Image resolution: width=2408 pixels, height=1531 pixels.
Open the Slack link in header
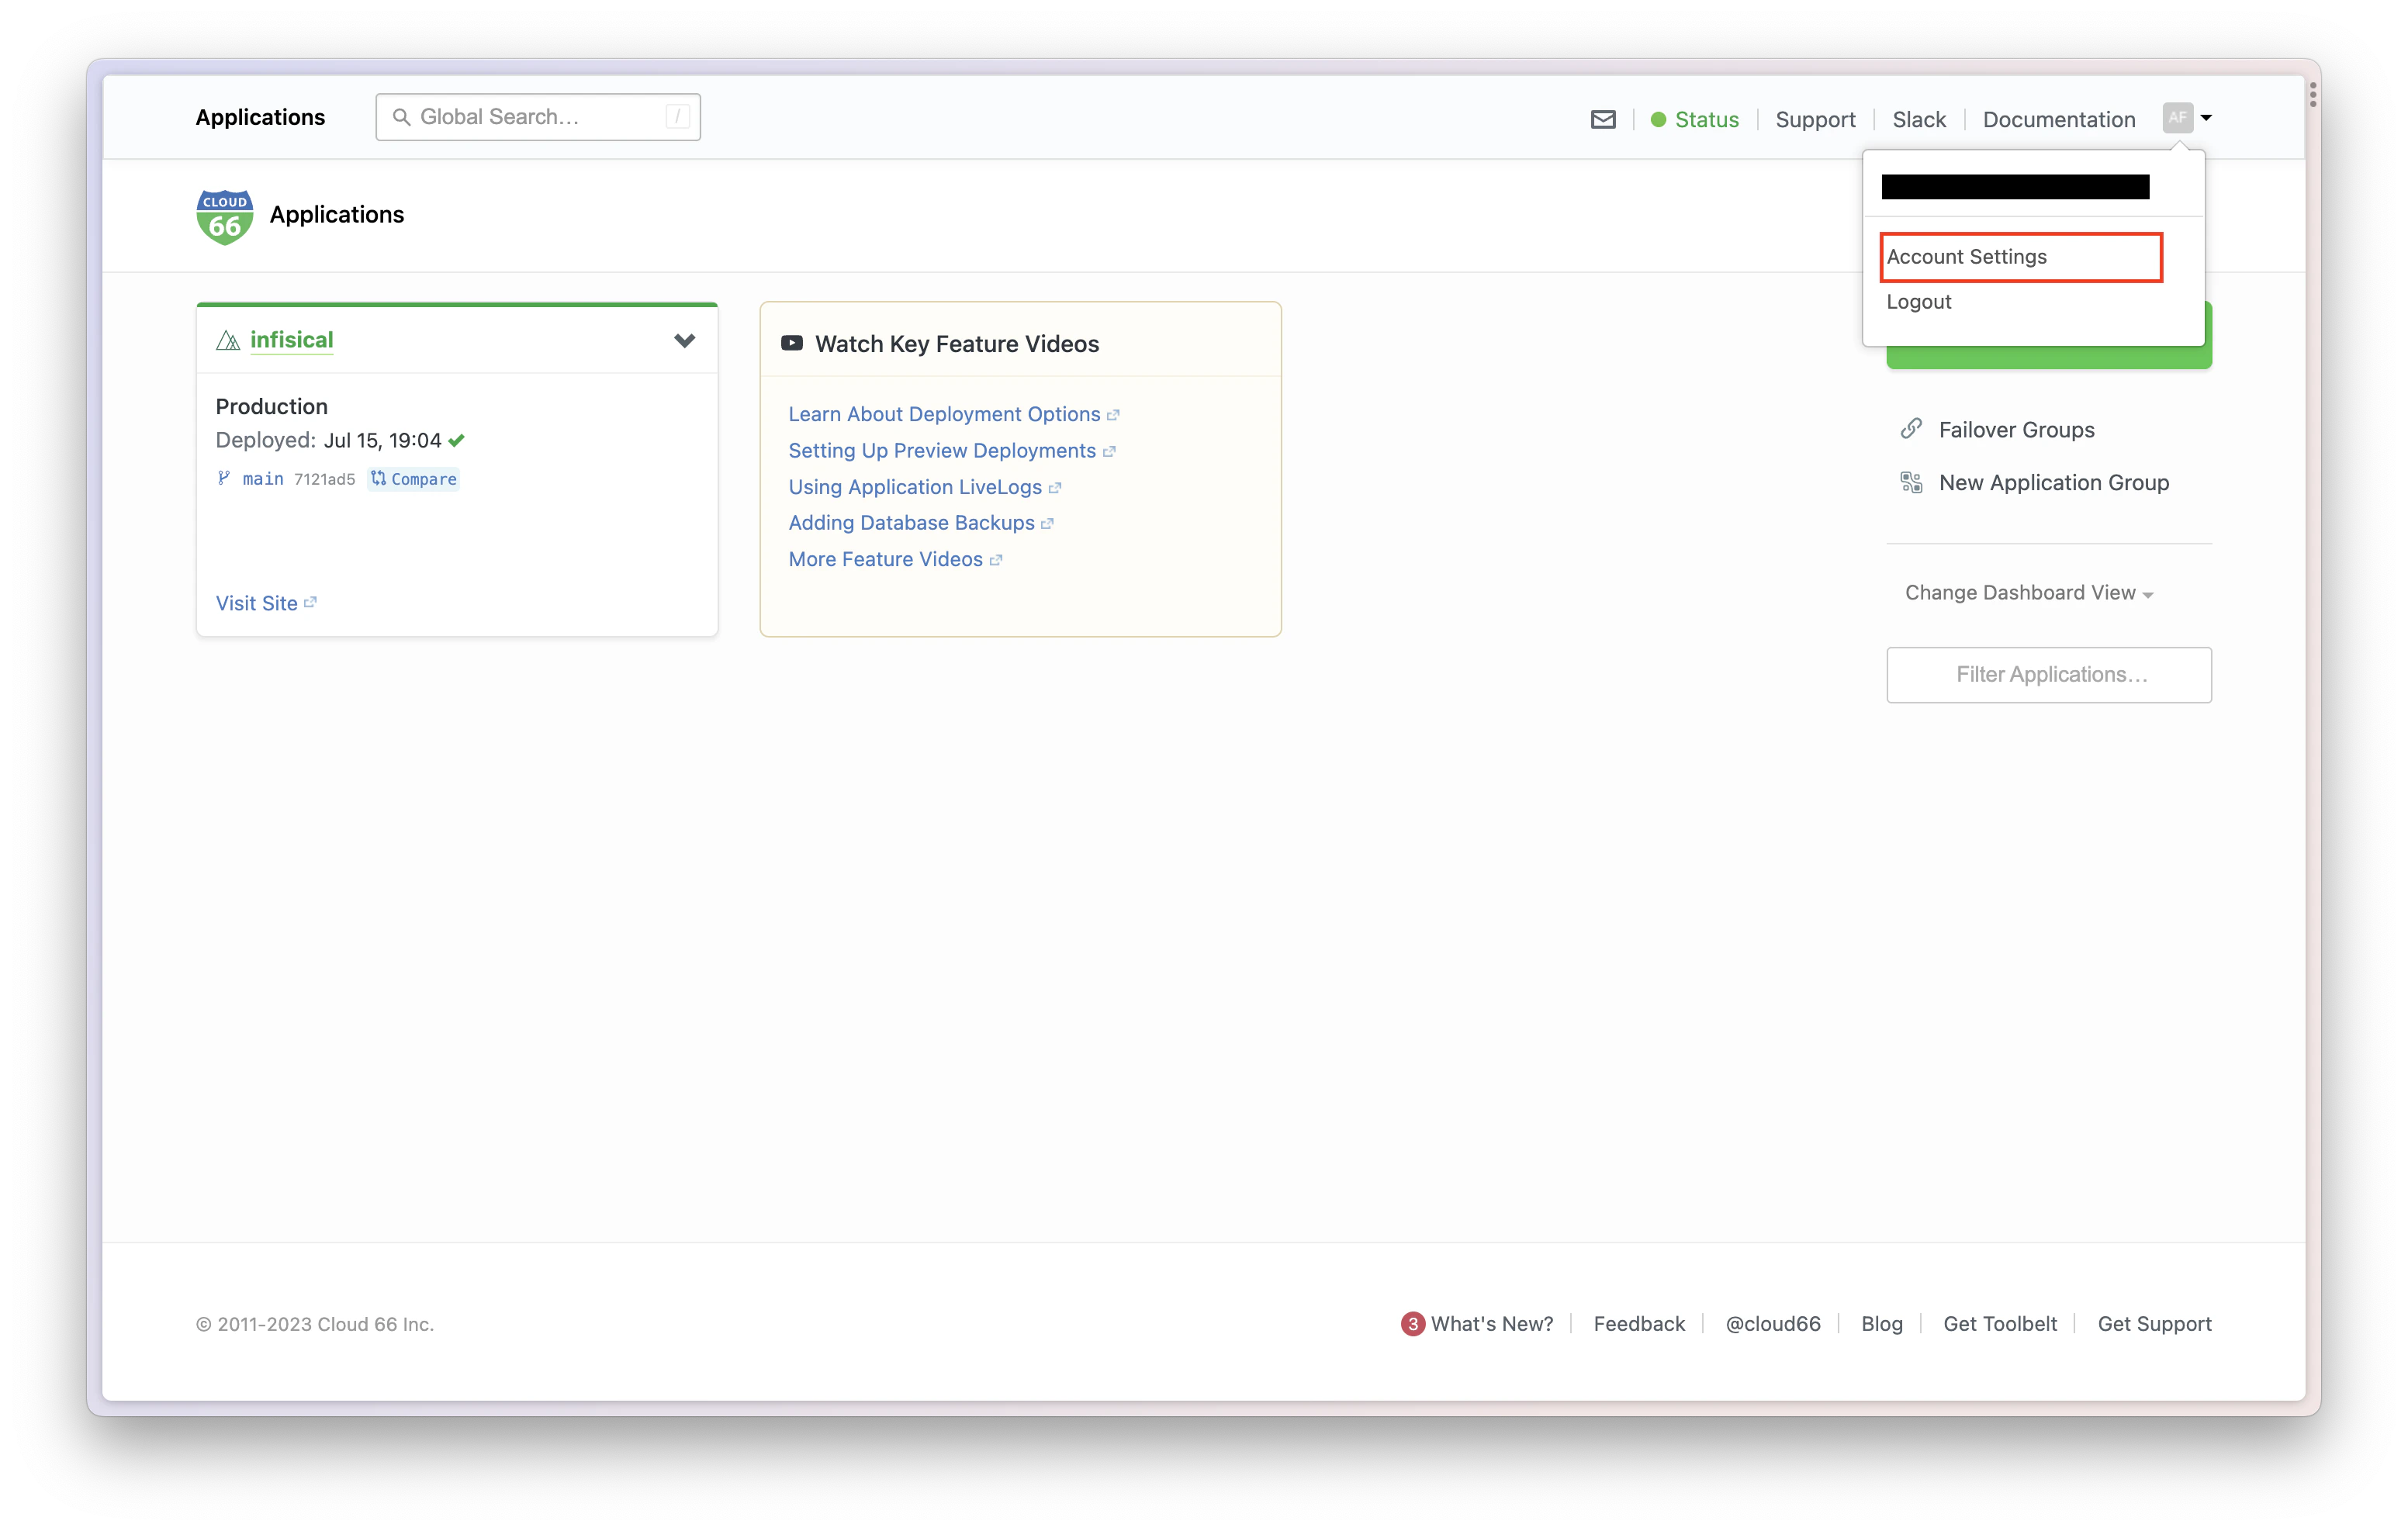coord(1918,119)
